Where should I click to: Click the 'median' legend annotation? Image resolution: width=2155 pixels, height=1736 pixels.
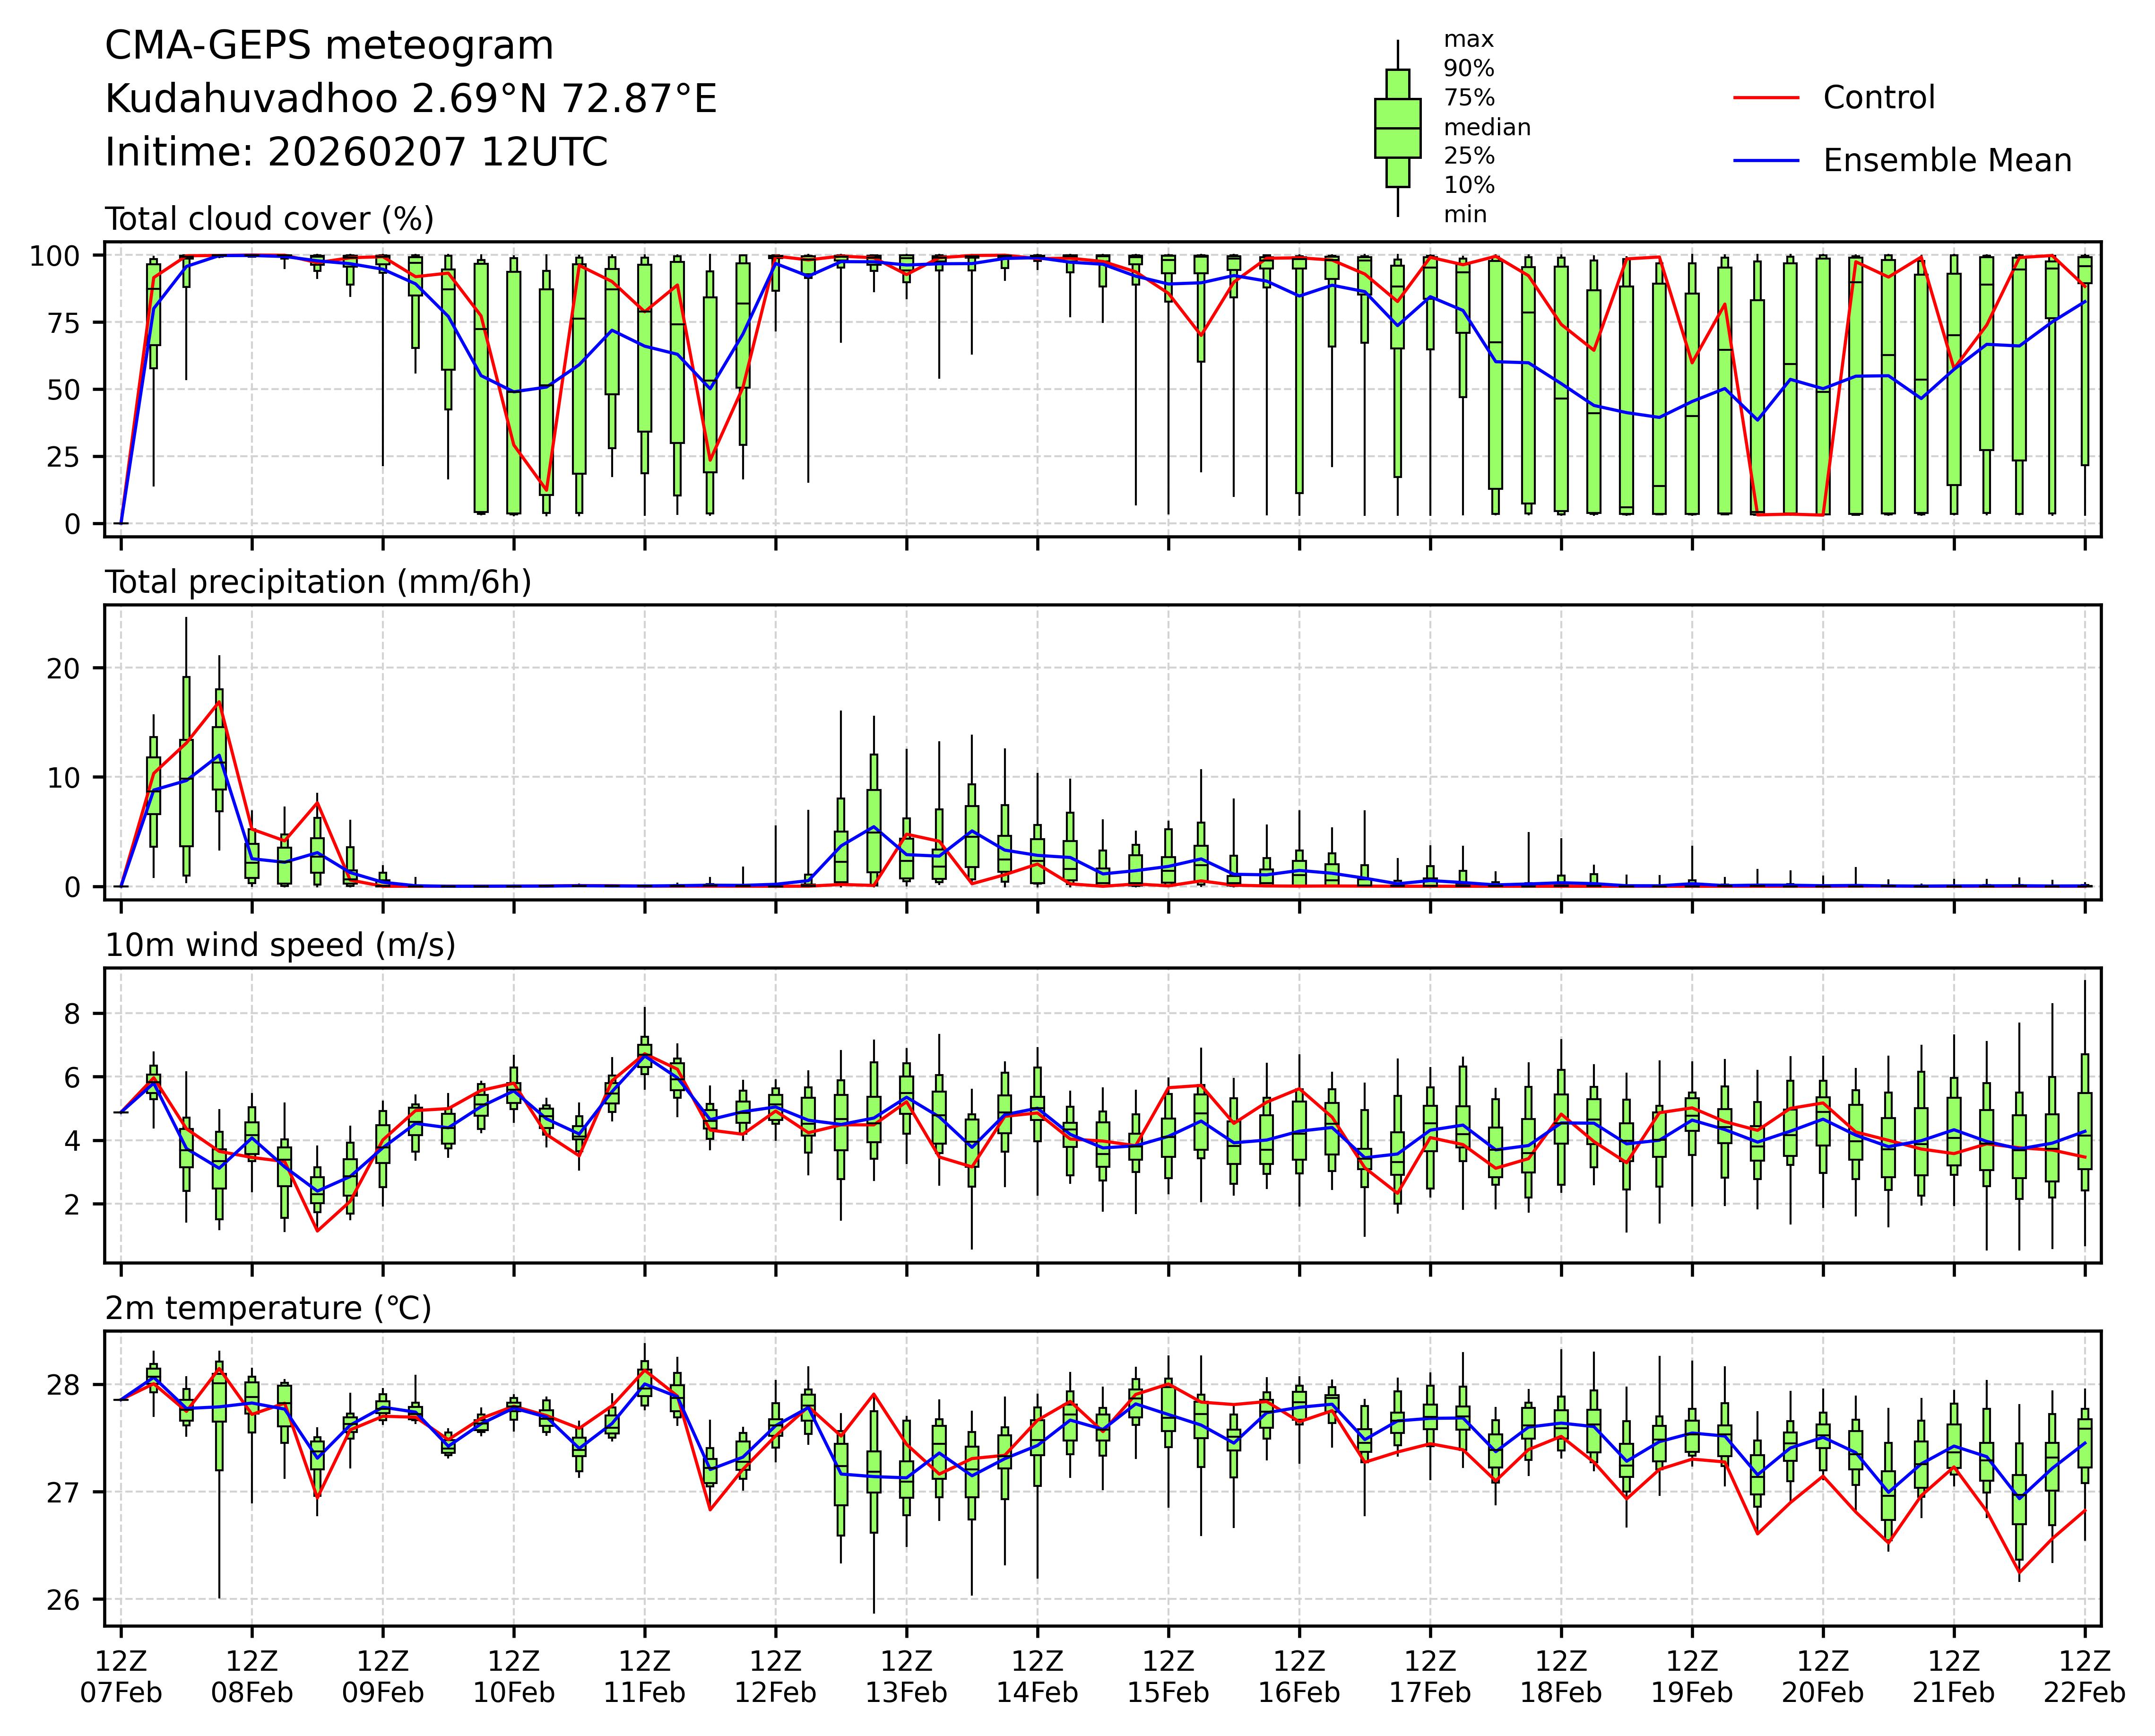click(1486, 127)
